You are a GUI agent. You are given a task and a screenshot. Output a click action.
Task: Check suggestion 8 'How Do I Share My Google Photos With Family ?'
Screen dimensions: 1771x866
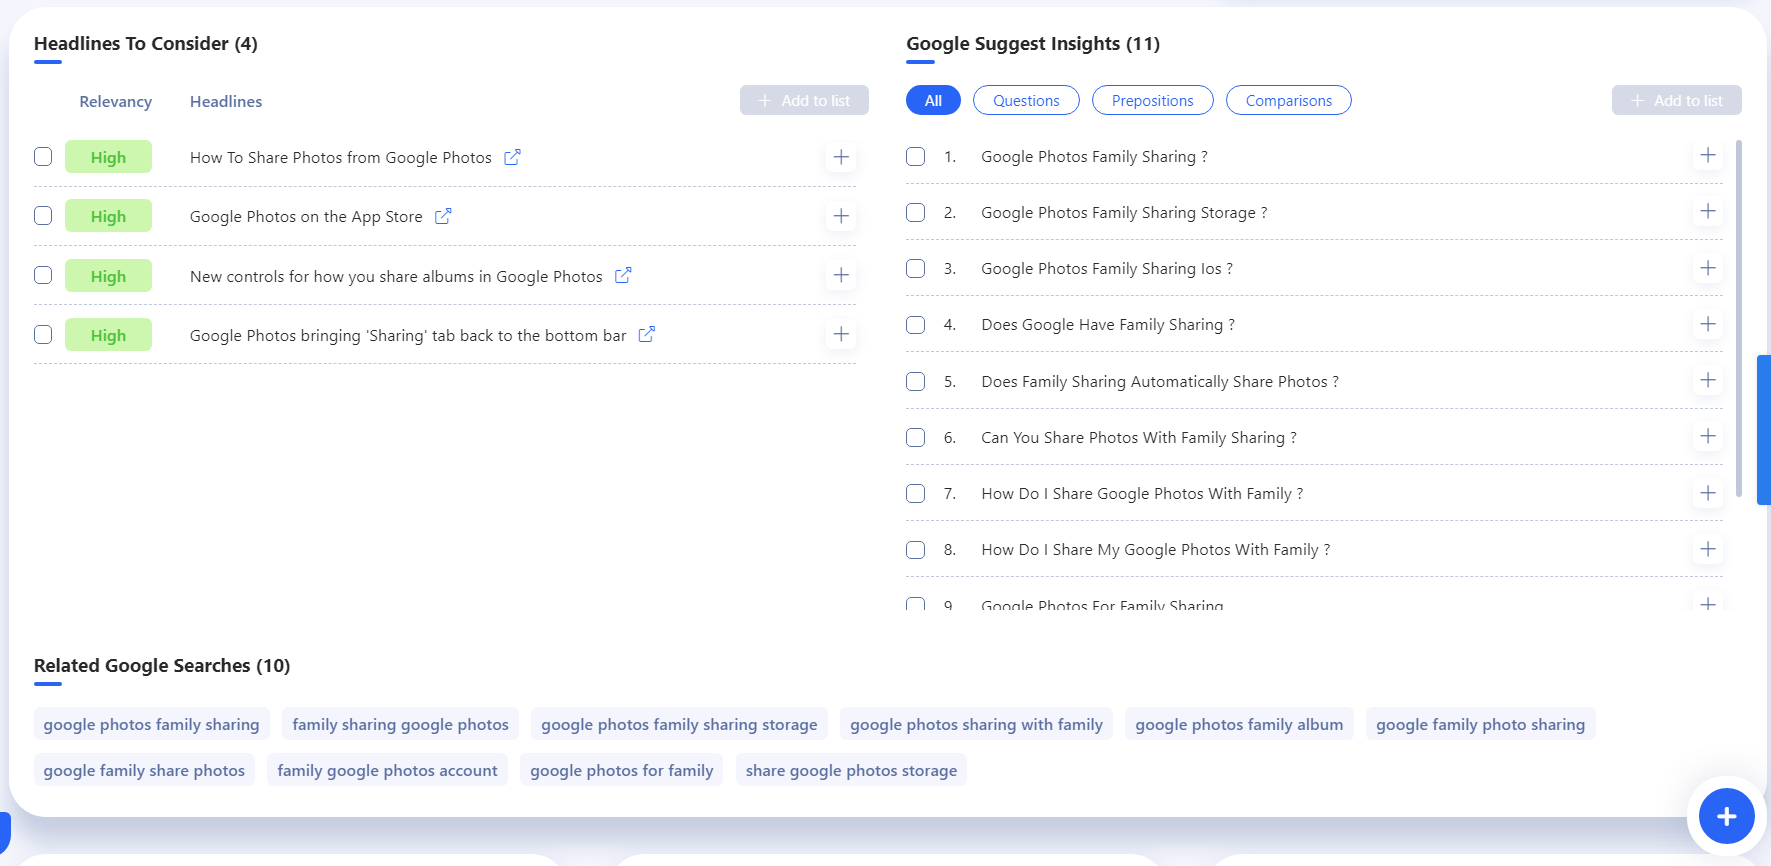915,550
